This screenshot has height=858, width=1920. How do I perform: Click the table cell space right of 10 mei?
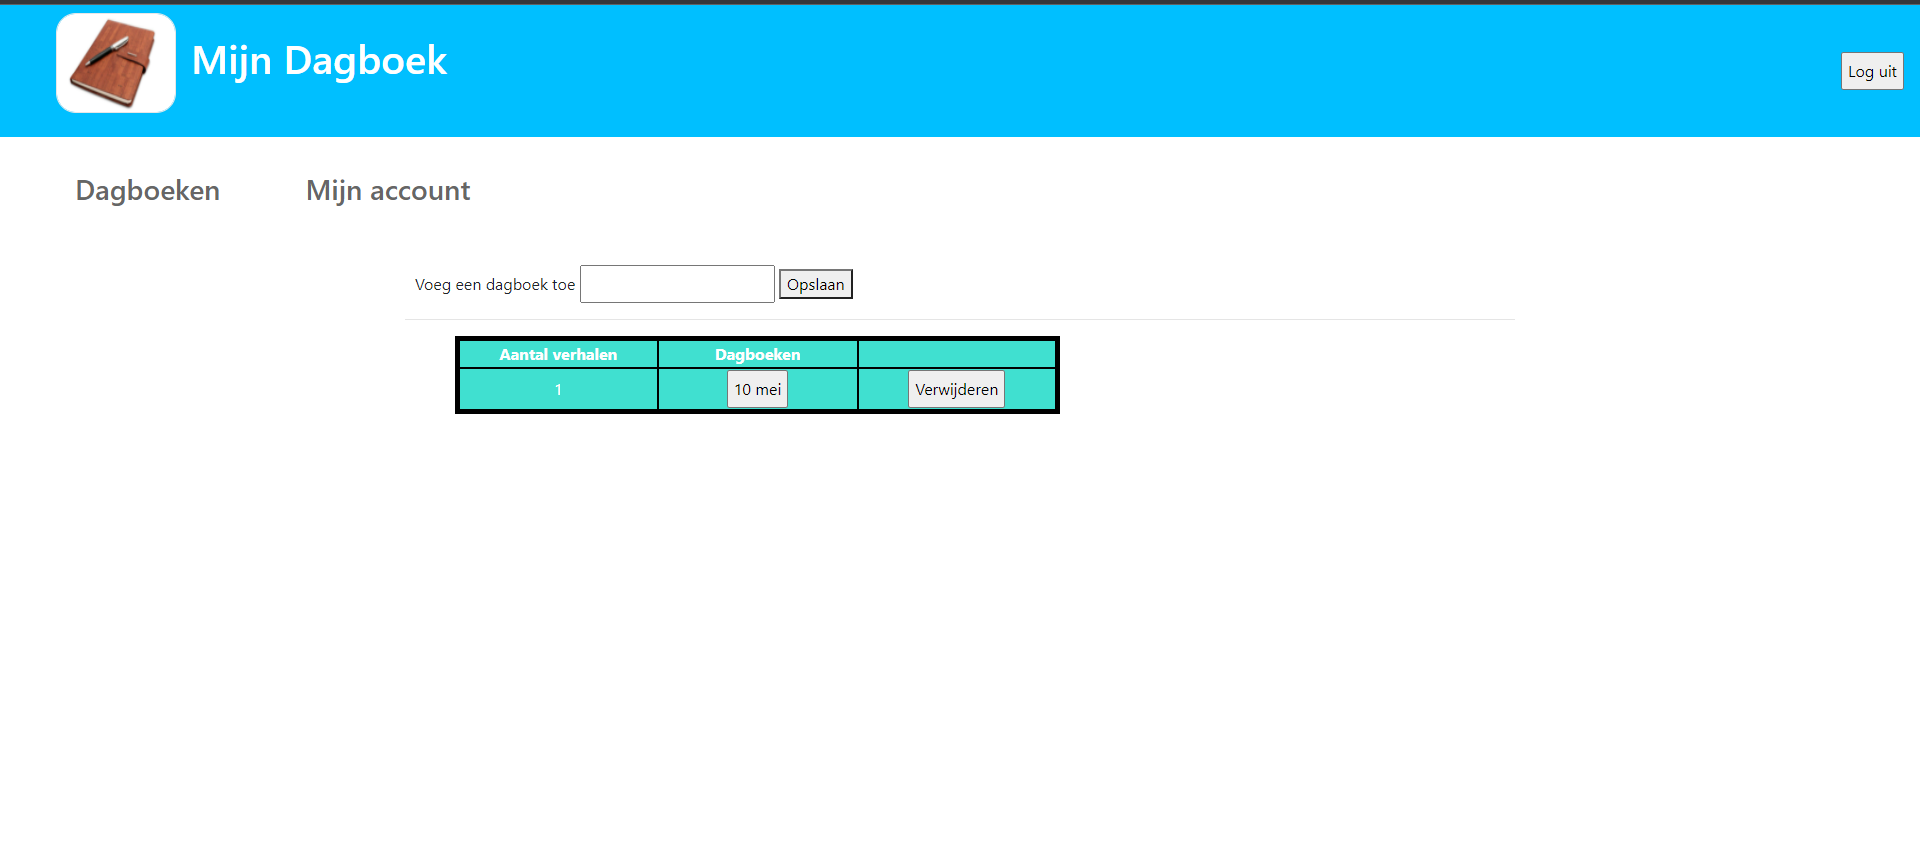[822, 390]
